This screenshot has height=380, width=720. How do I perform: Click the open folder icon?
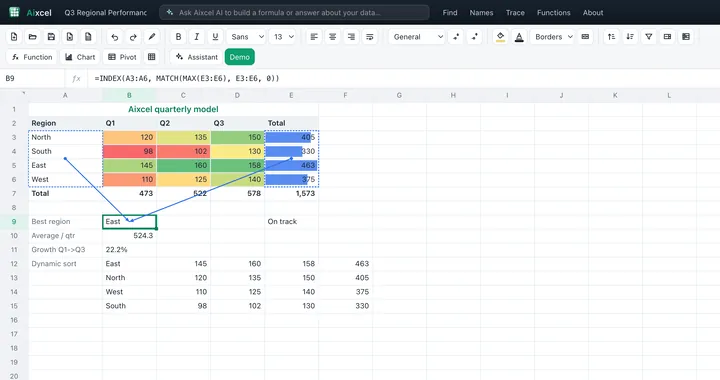[33, 37]
